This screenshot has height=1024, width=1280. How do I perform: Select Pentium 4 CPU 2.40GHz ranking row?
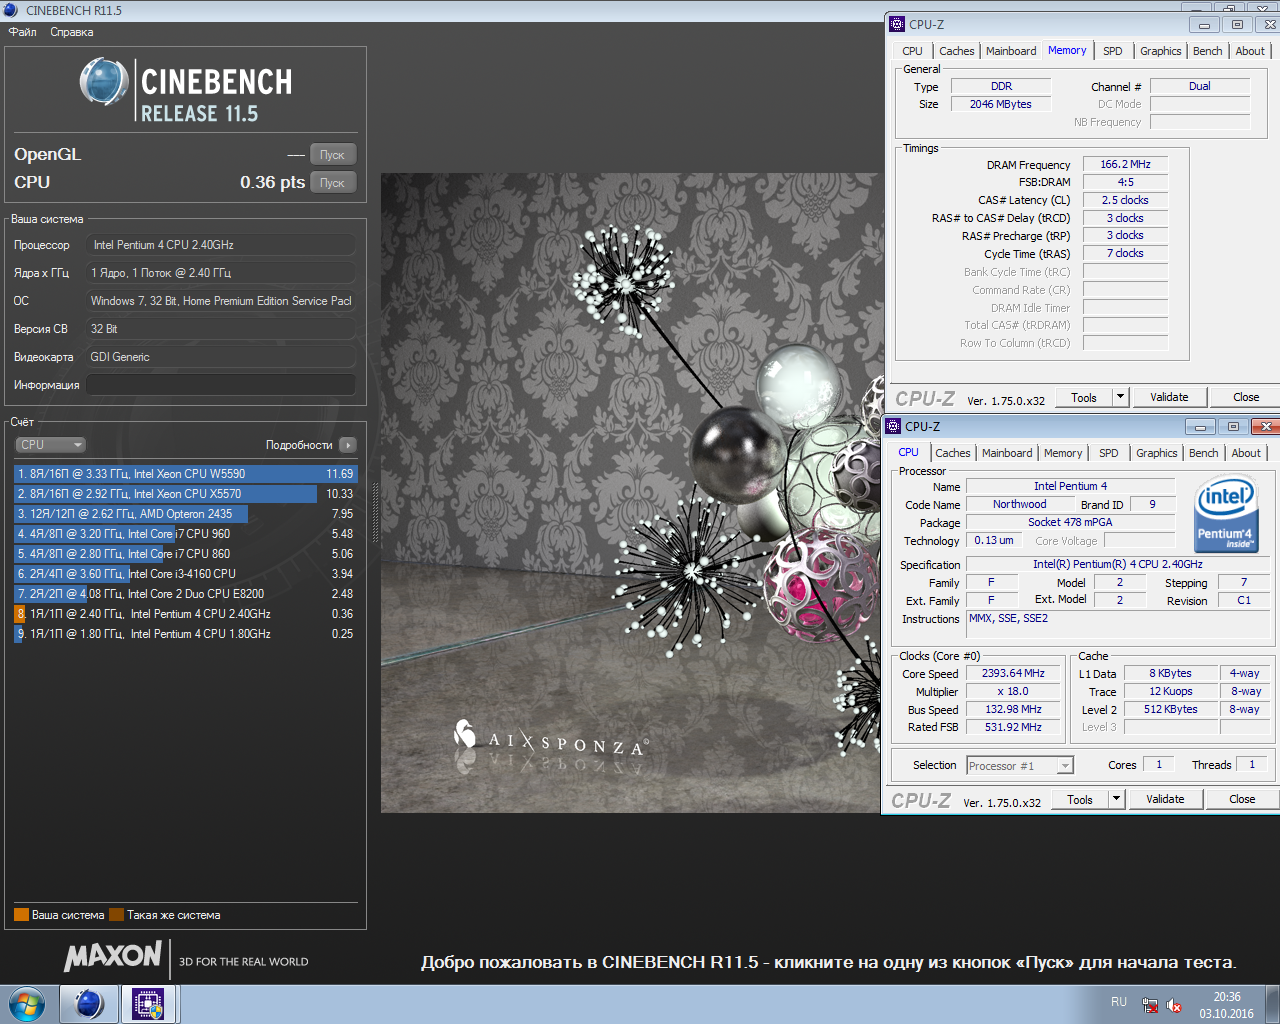[x=185, y=614]
